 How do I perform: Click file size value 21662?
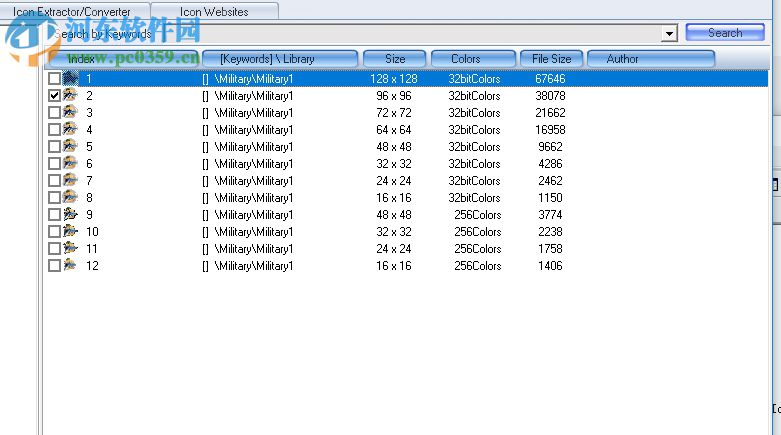[550, 113]
